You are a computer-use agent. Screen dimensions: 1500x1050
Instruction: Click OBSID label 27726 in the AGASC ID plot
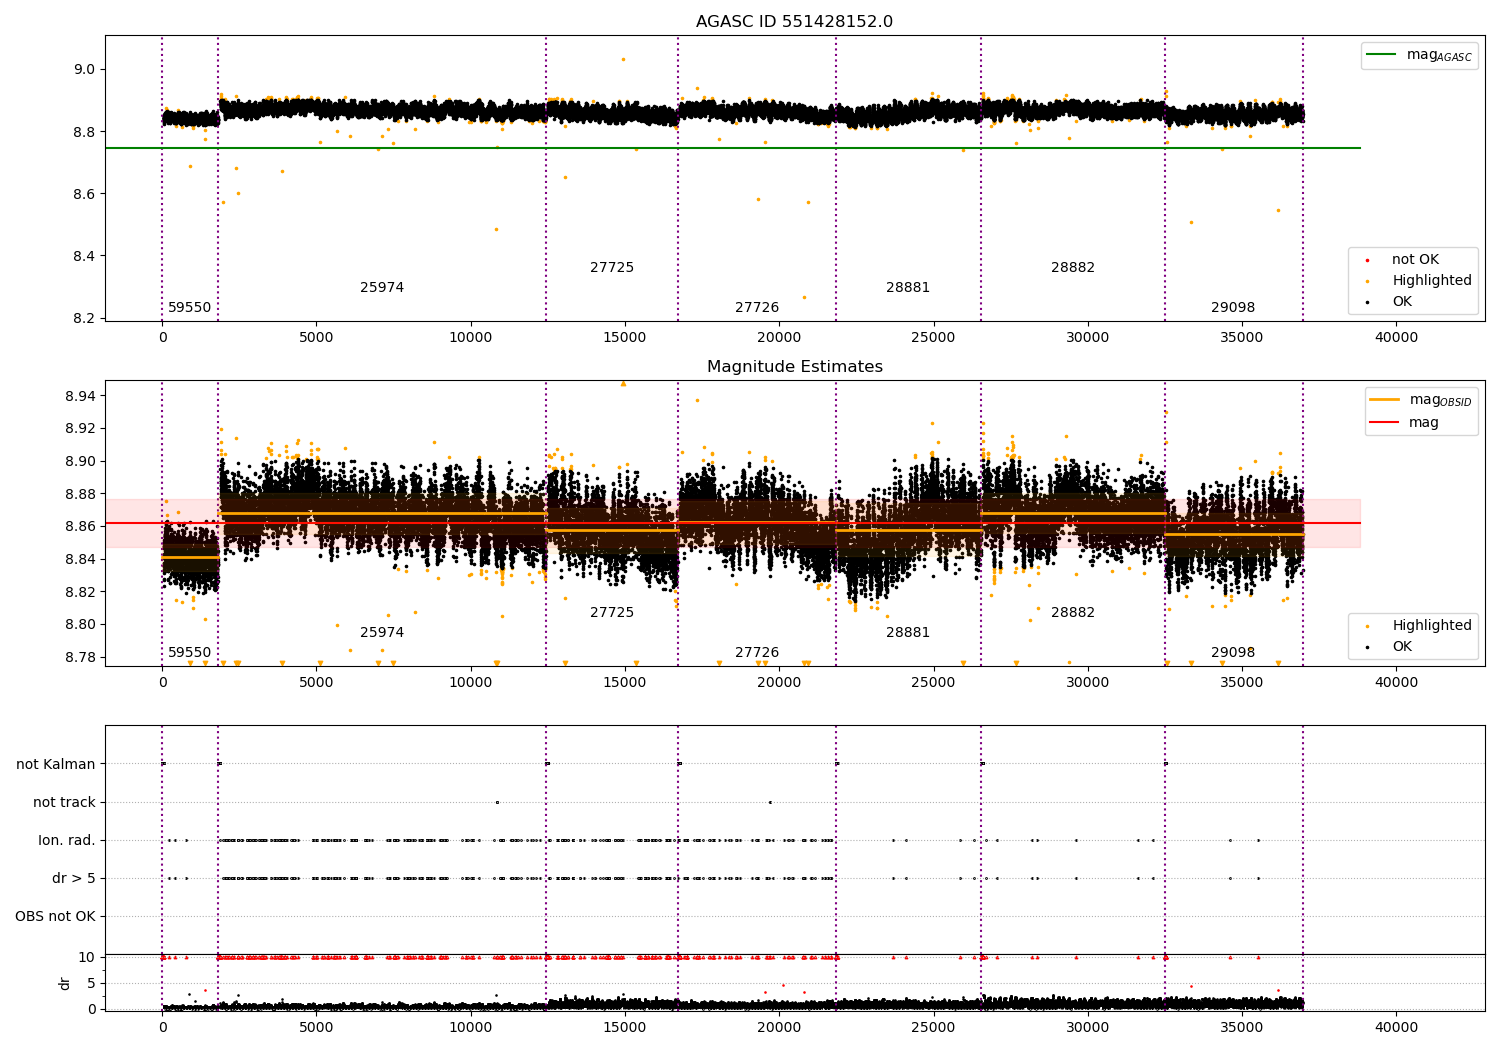tap(757, 308)
